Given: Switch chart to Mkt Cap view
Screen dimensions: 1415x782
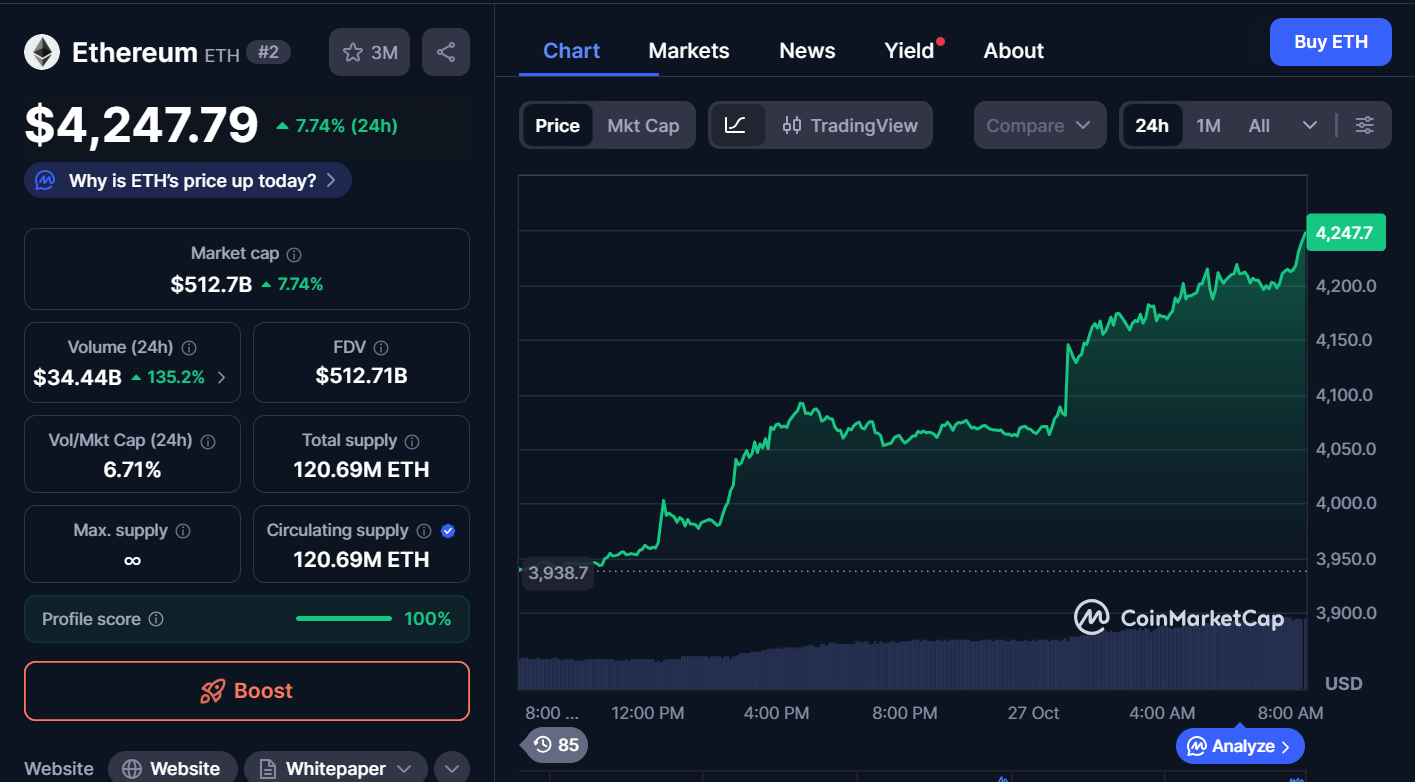Looking at the screenshot, I should pos(643,125).
